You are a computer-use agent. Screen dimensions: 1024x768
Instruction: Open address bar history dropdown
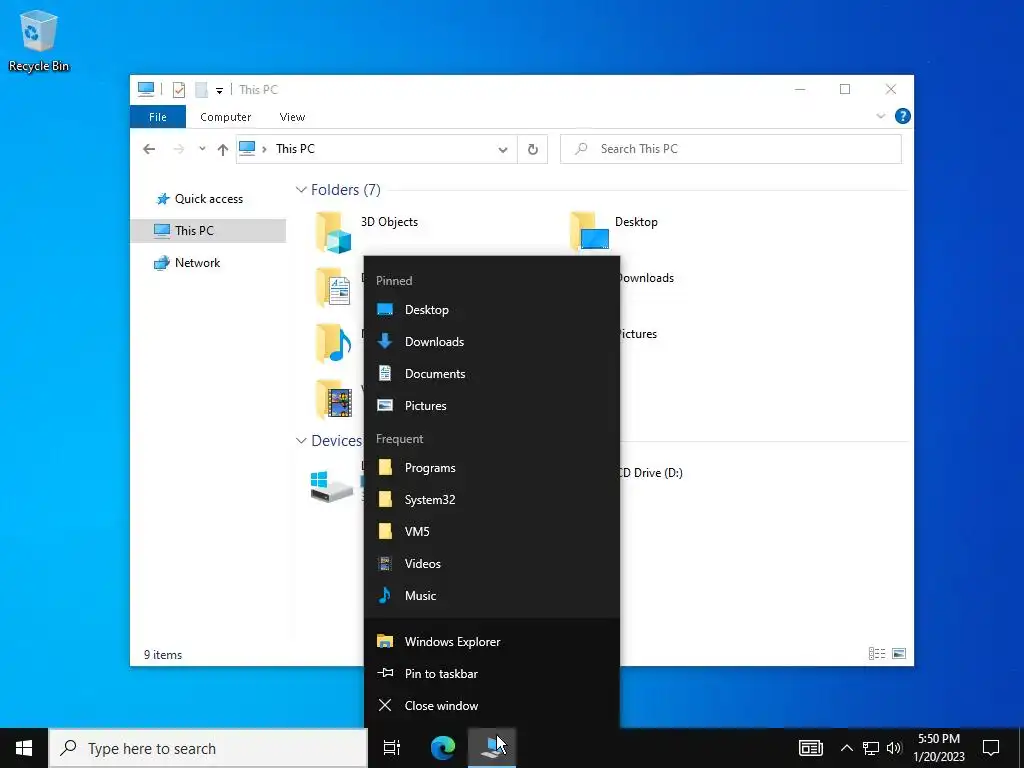pos(503,150)
